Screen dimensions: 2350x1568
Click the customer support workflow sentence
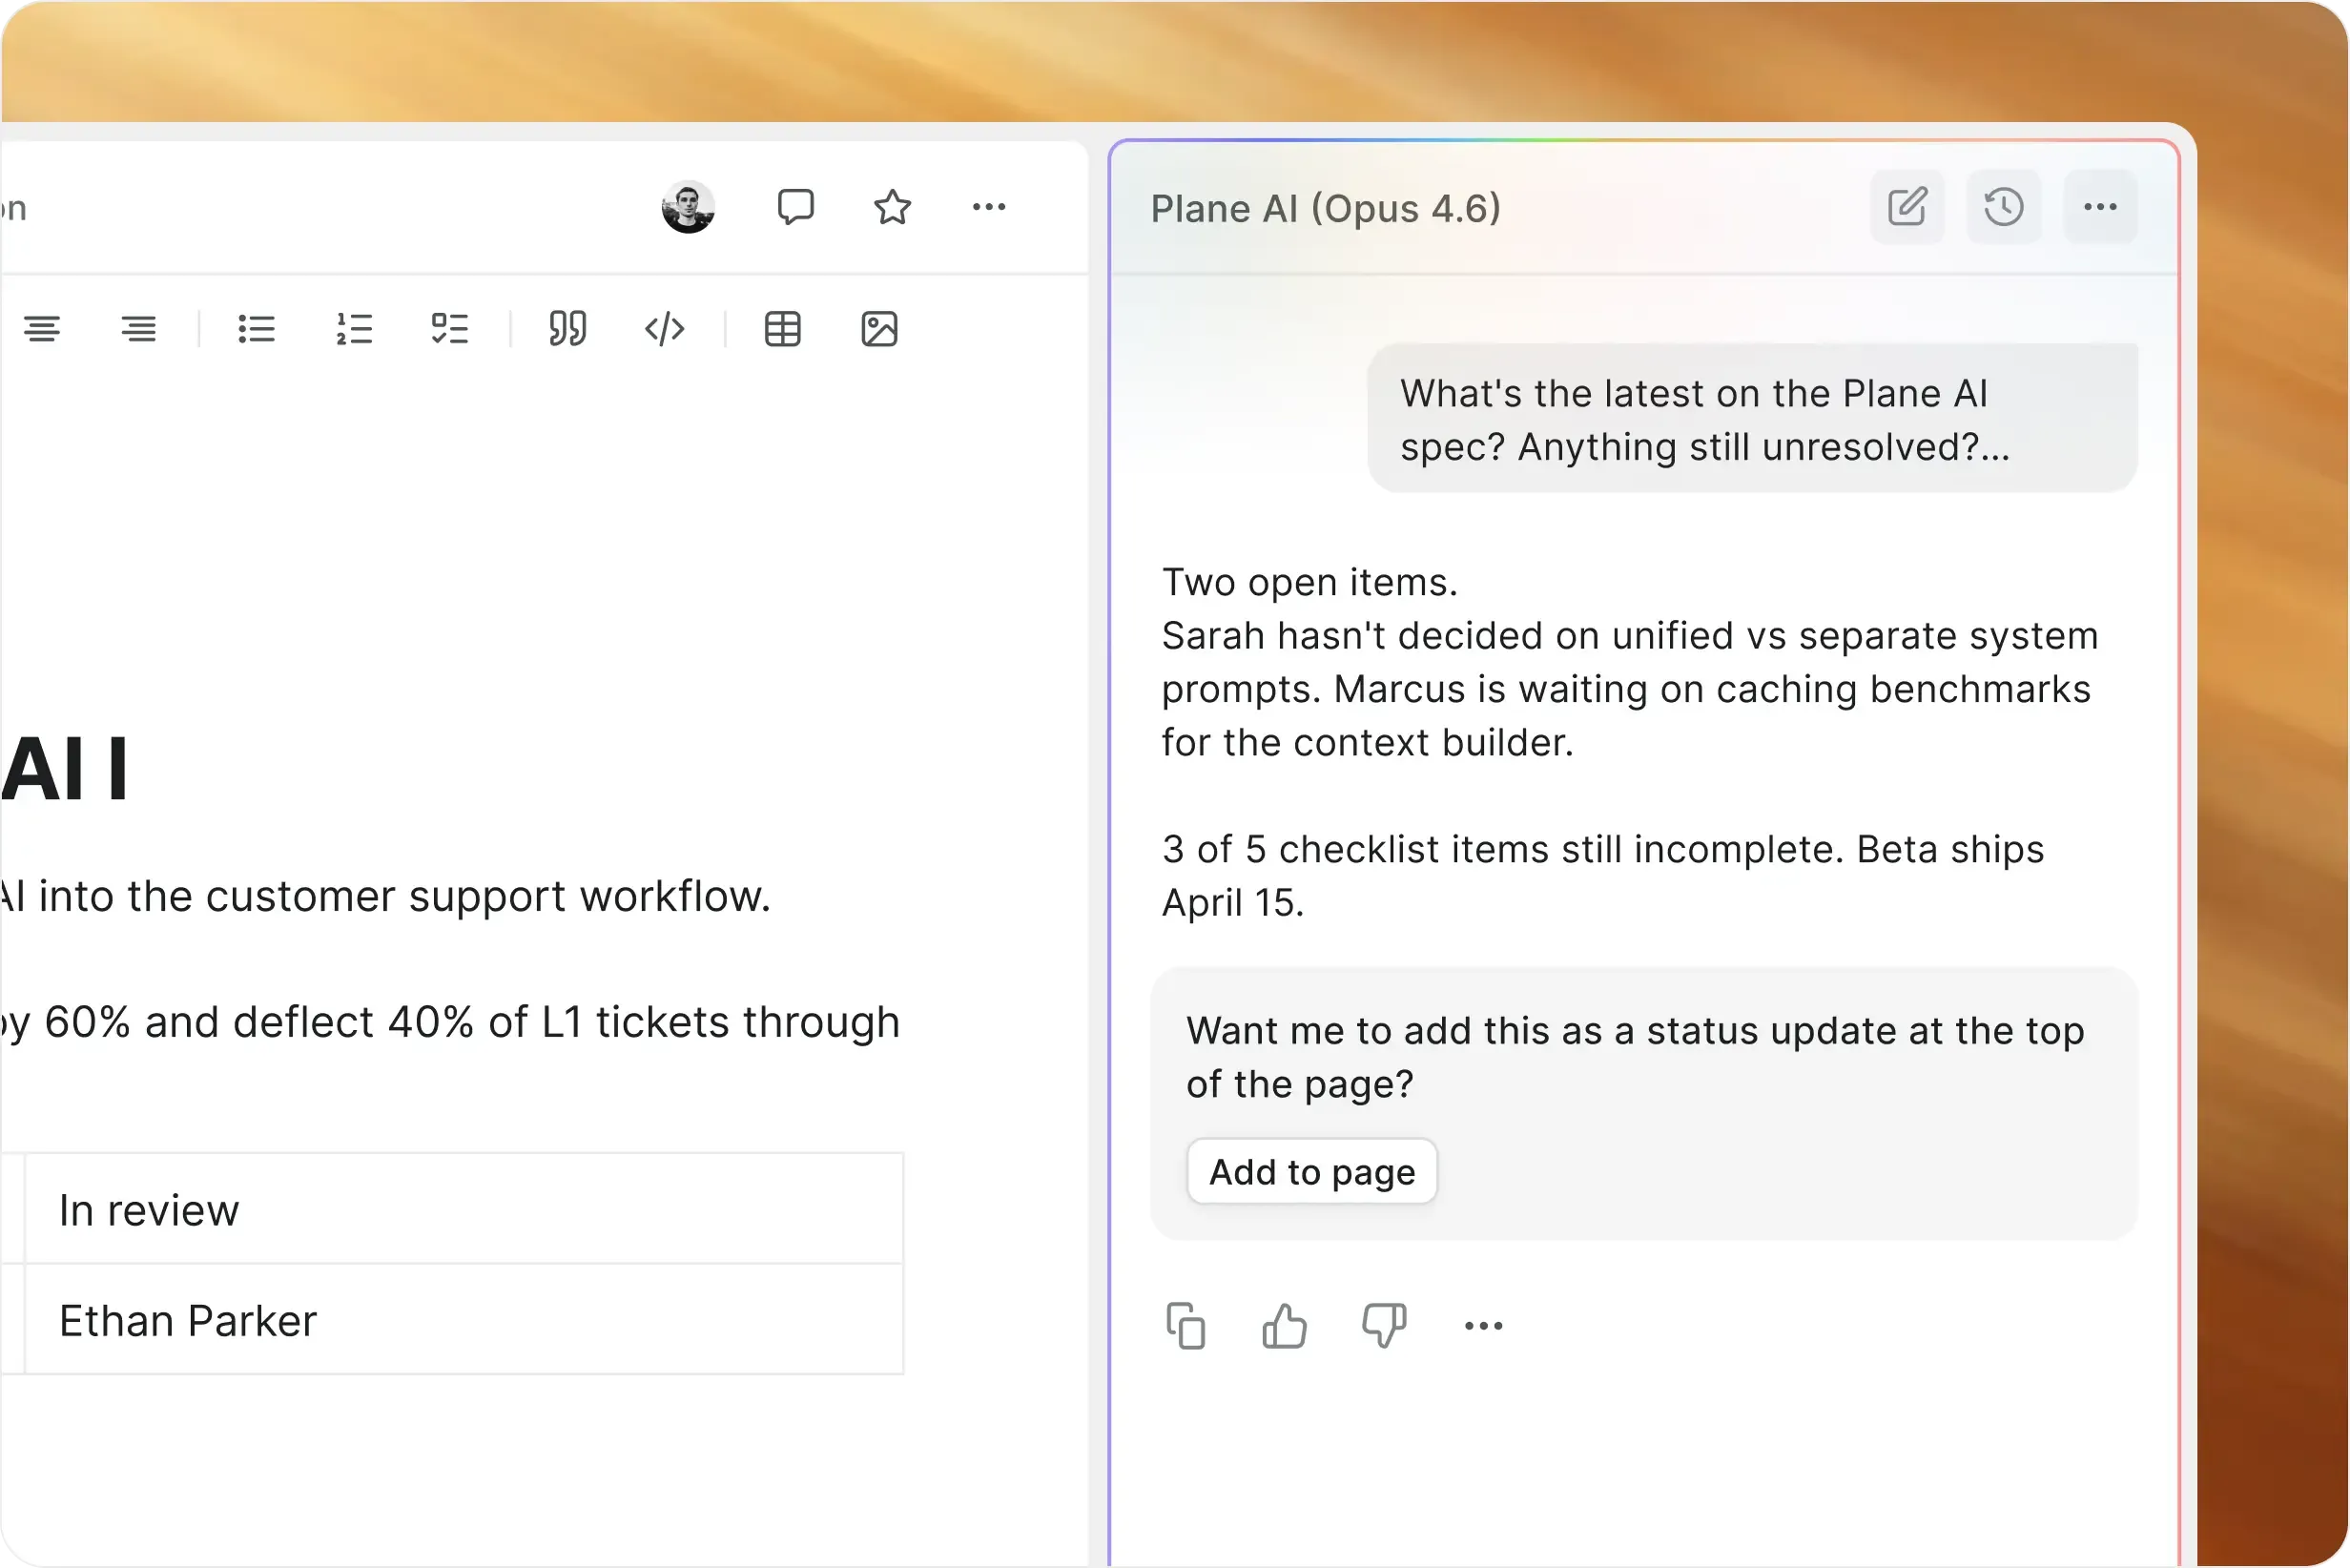tap(386, 895)
